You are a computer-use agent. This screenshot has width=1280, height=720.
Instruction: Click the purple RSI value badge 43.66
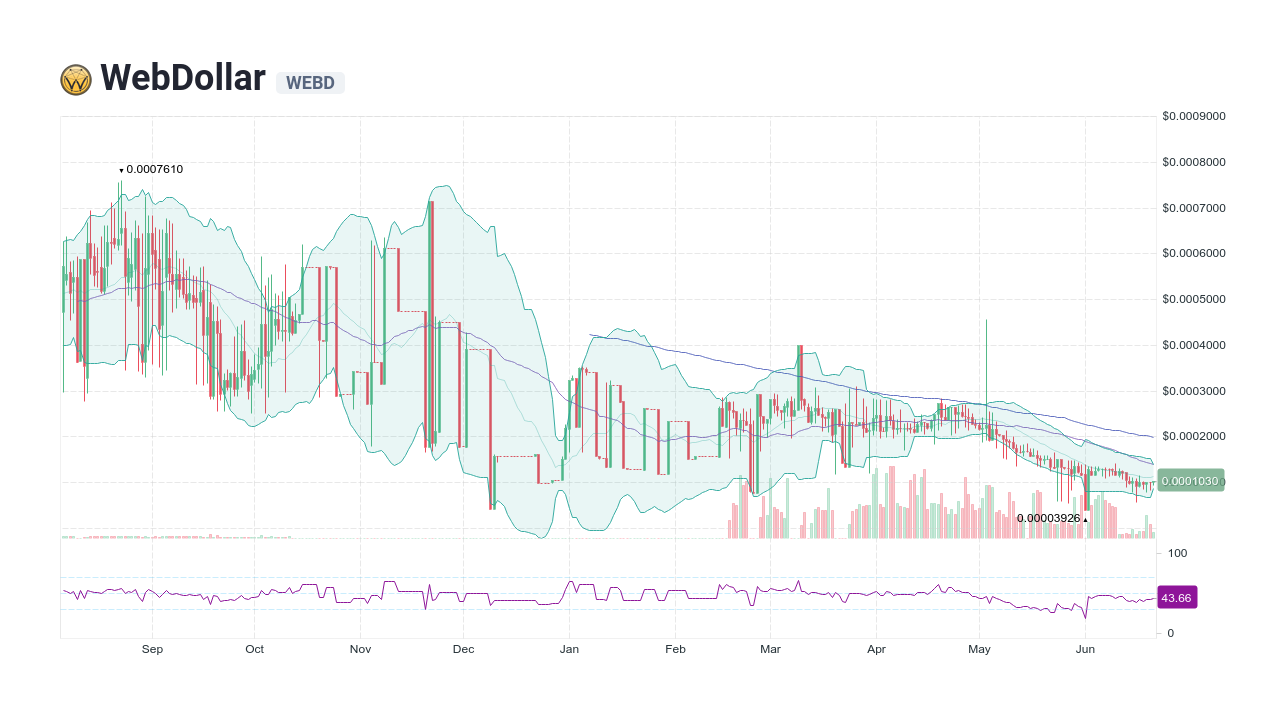[1176, 597]
